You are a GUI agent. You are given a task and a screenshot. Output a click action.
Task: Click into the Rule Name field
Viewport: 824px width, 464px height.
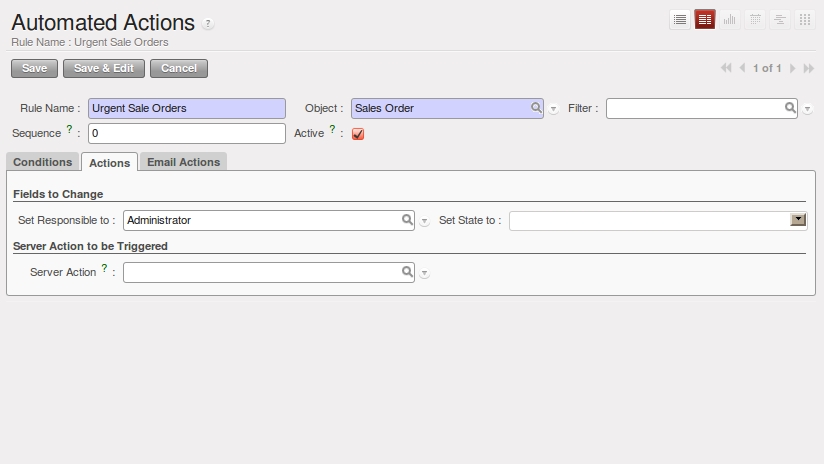(x=187, y=108)
